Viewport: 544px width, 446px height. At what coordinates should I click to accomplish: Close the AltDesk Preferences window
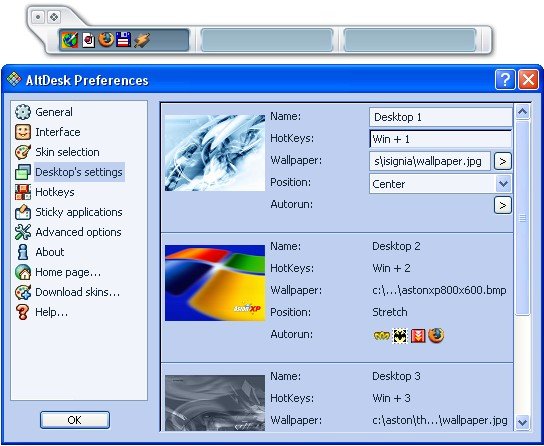tap(528, 79)
